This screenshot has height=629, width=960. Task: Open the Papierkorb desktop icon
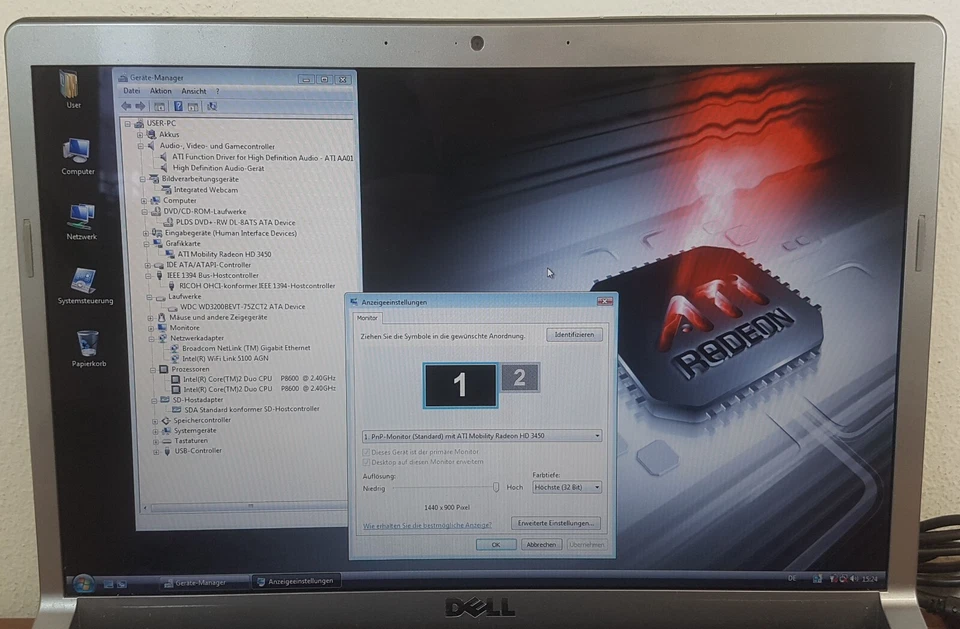[x=88, y=344]
